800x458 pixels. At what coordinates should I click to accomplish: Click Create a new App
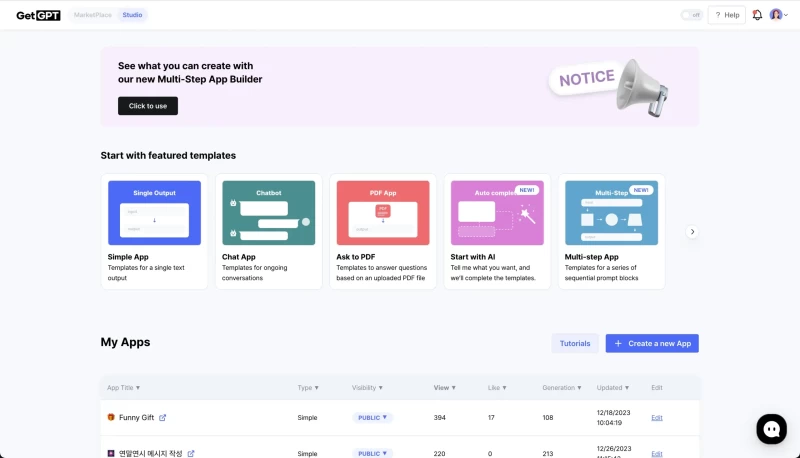(x=652, y=343)
